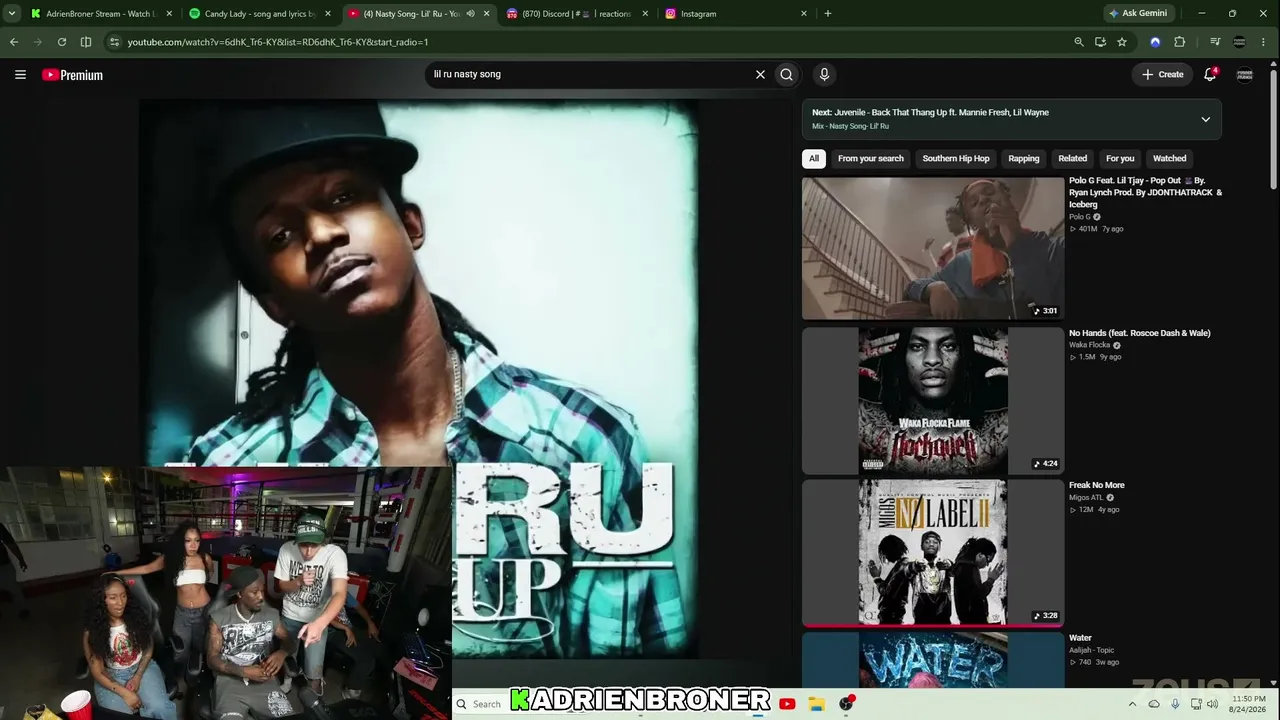This screenshot has width=1280, height=720.
Task: Open No Hands video title link
Action: pyautogui.click(x=1140, y=333)
